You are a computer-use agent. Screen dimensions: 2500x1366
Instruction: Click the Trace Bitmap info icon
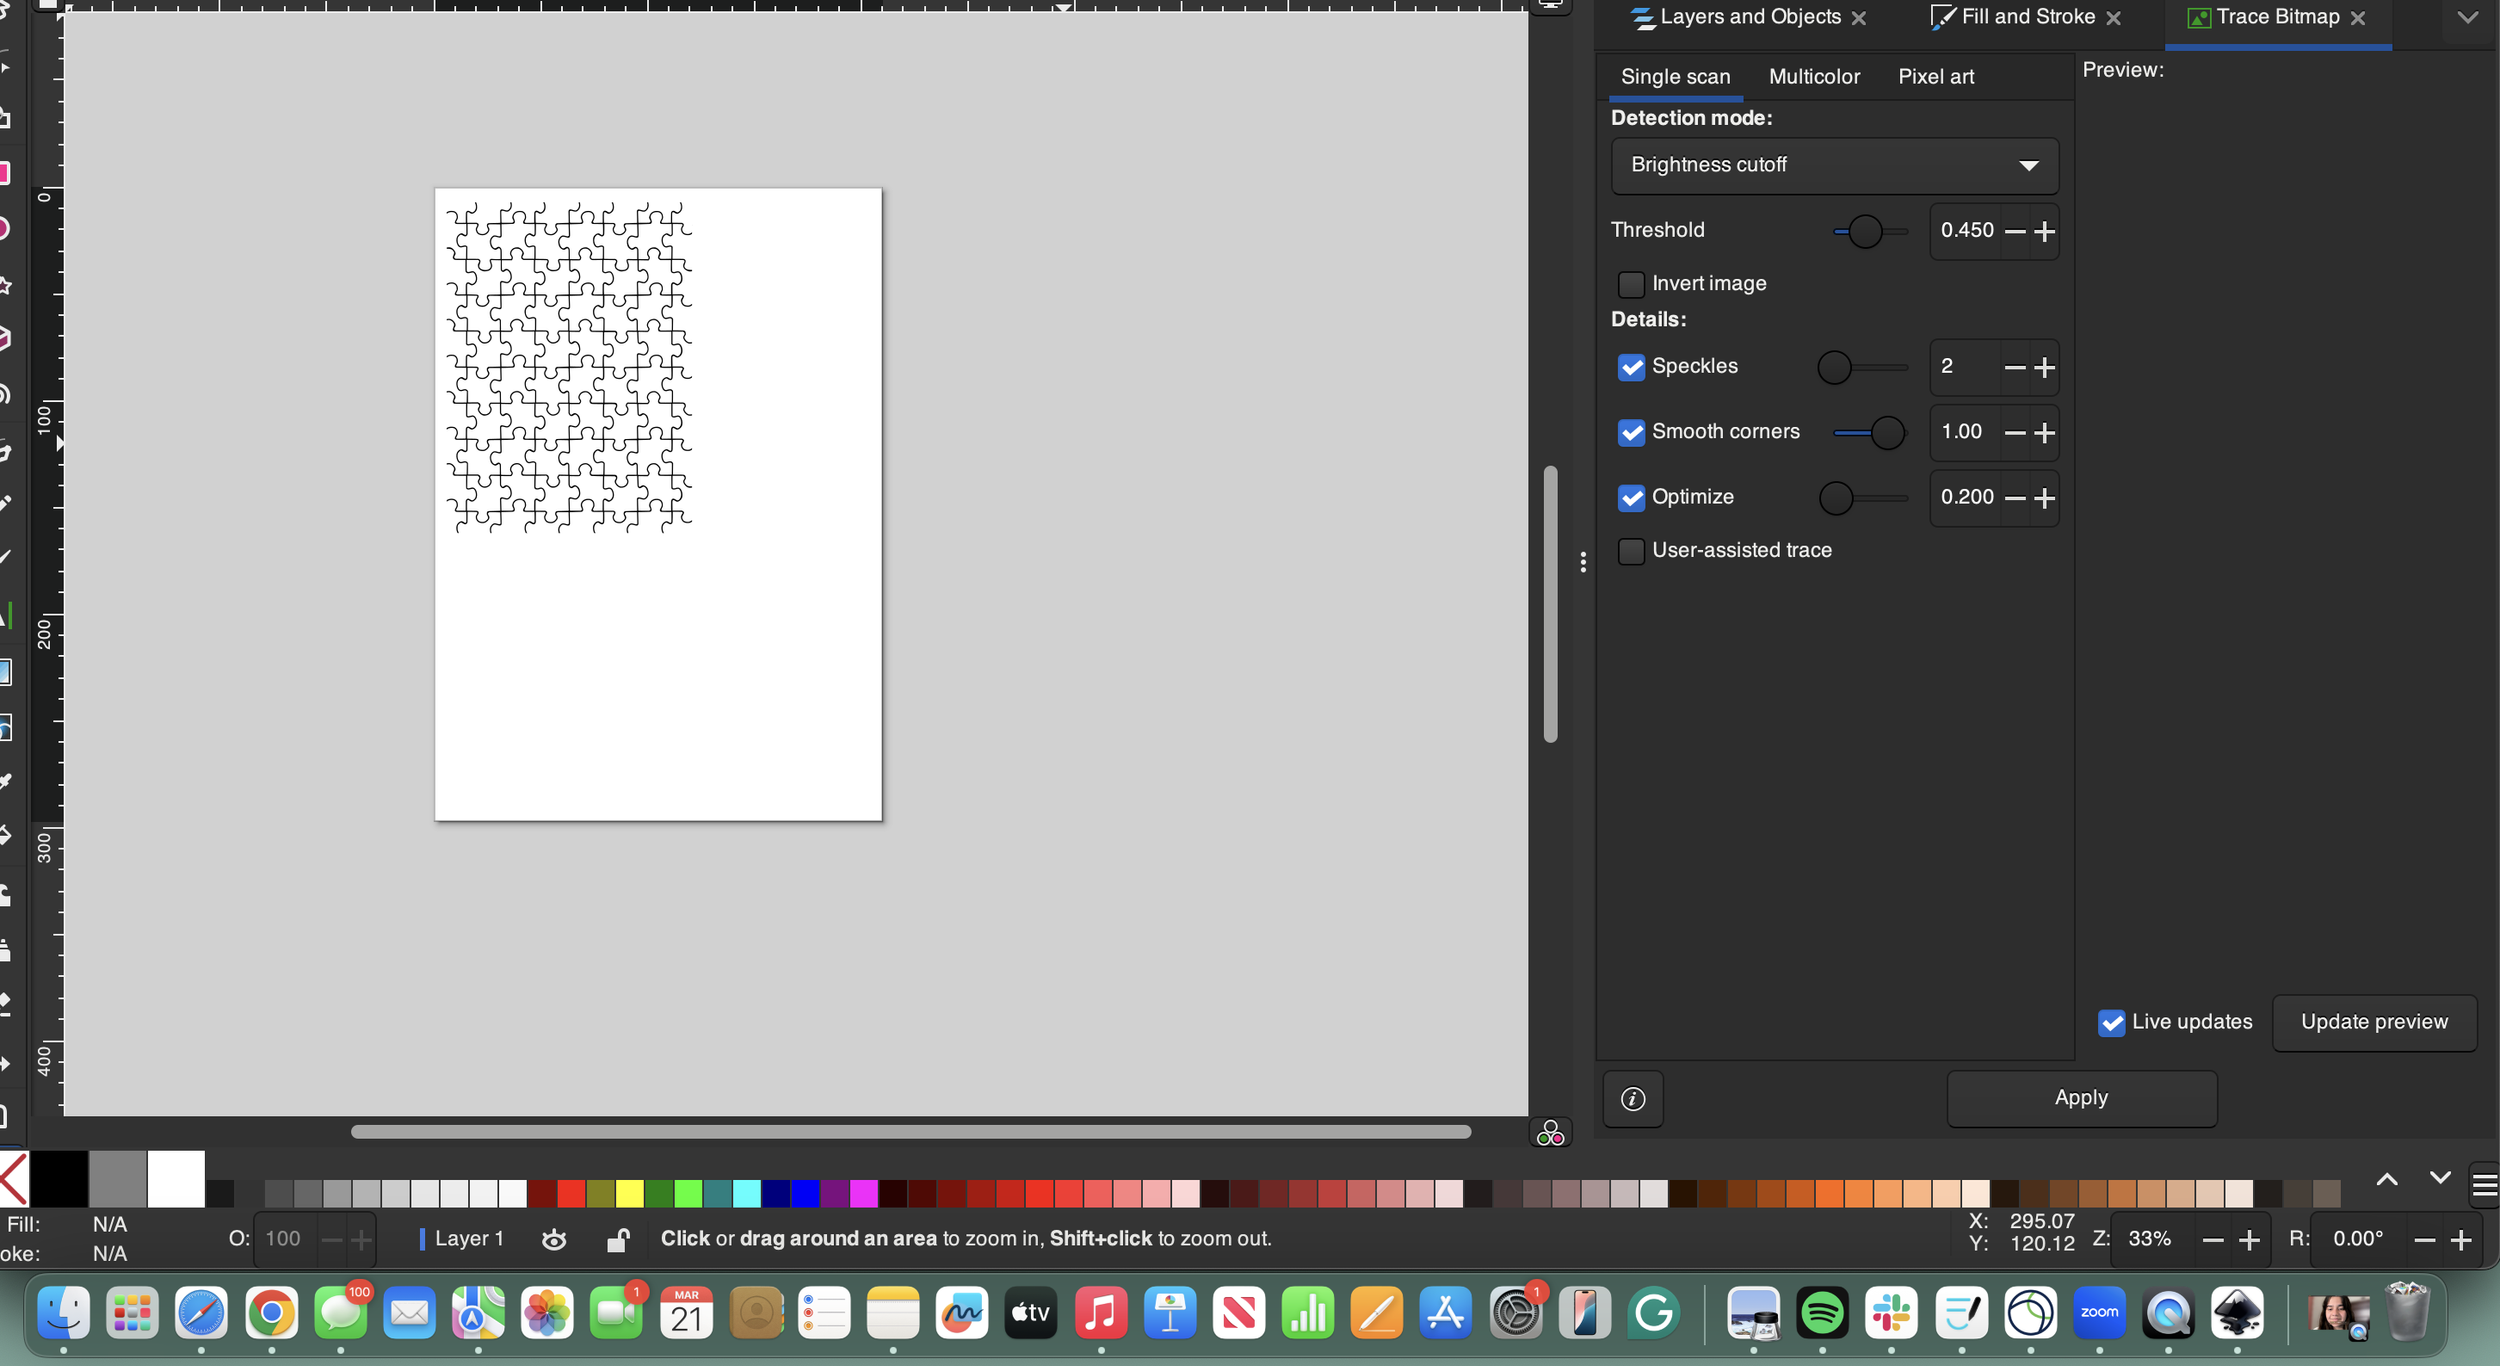pos(1633,1099)
